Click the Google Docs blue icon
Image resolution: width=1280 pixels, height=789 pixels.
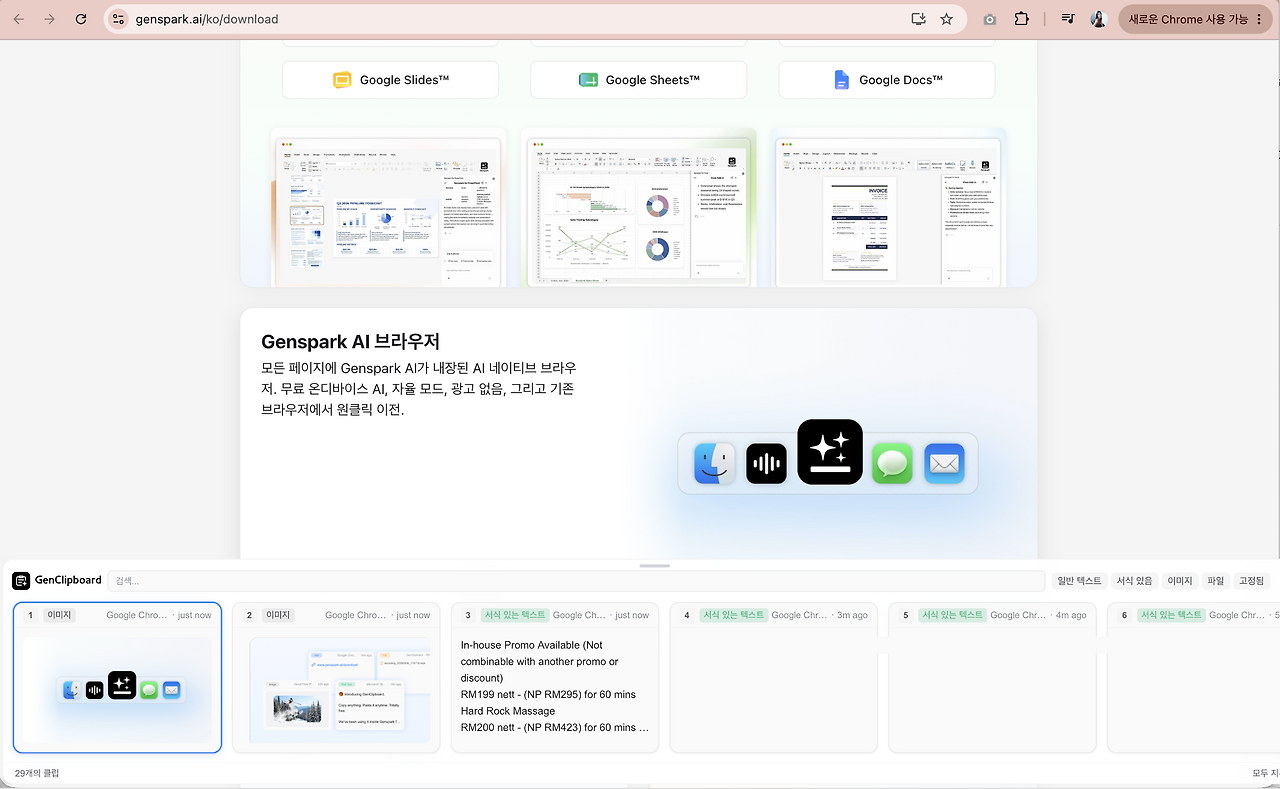(x=842, y=80)
